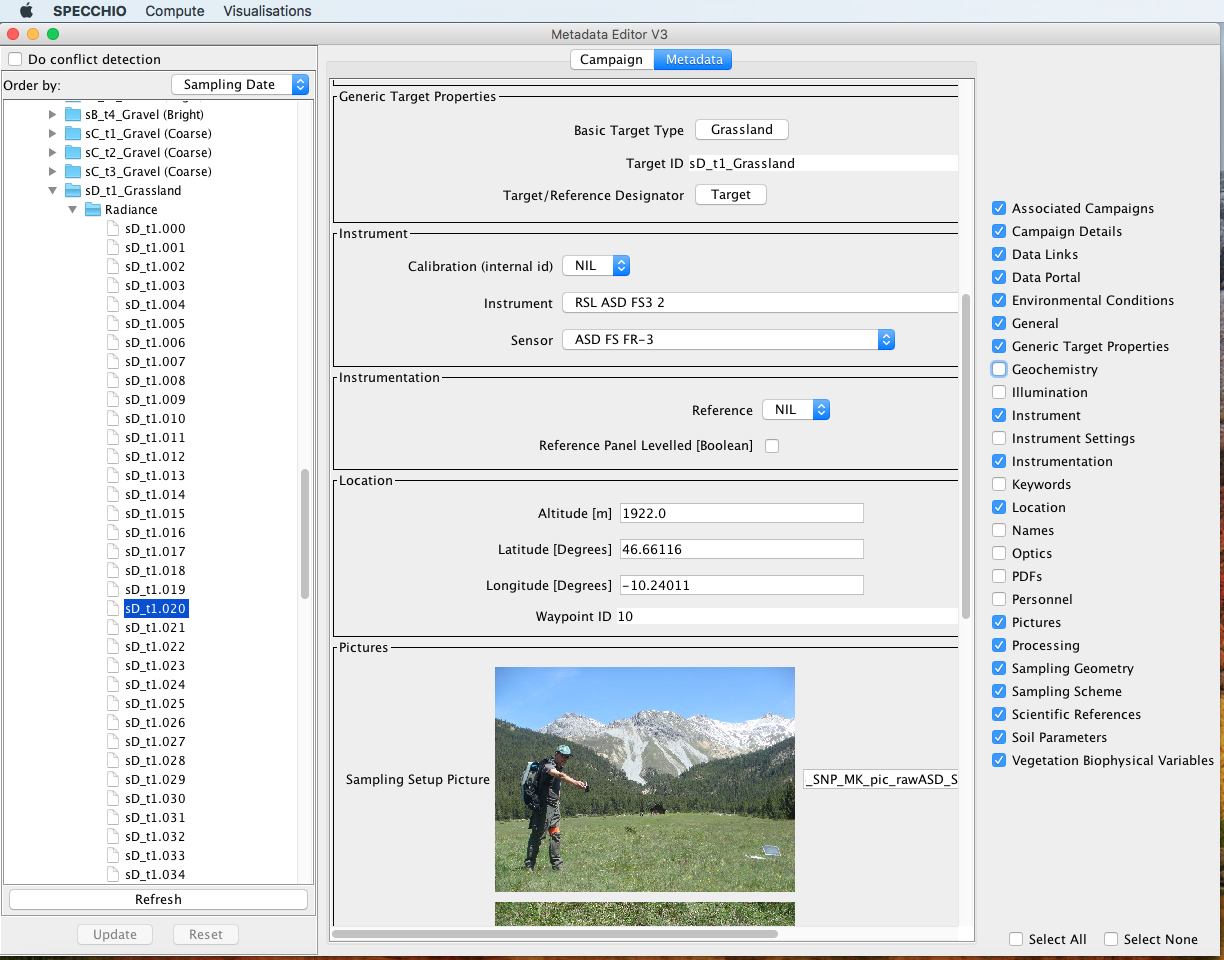Click file icon of sD_t1.025
This screenshot has width=1224, height=960.
click(x=113, y=703)
